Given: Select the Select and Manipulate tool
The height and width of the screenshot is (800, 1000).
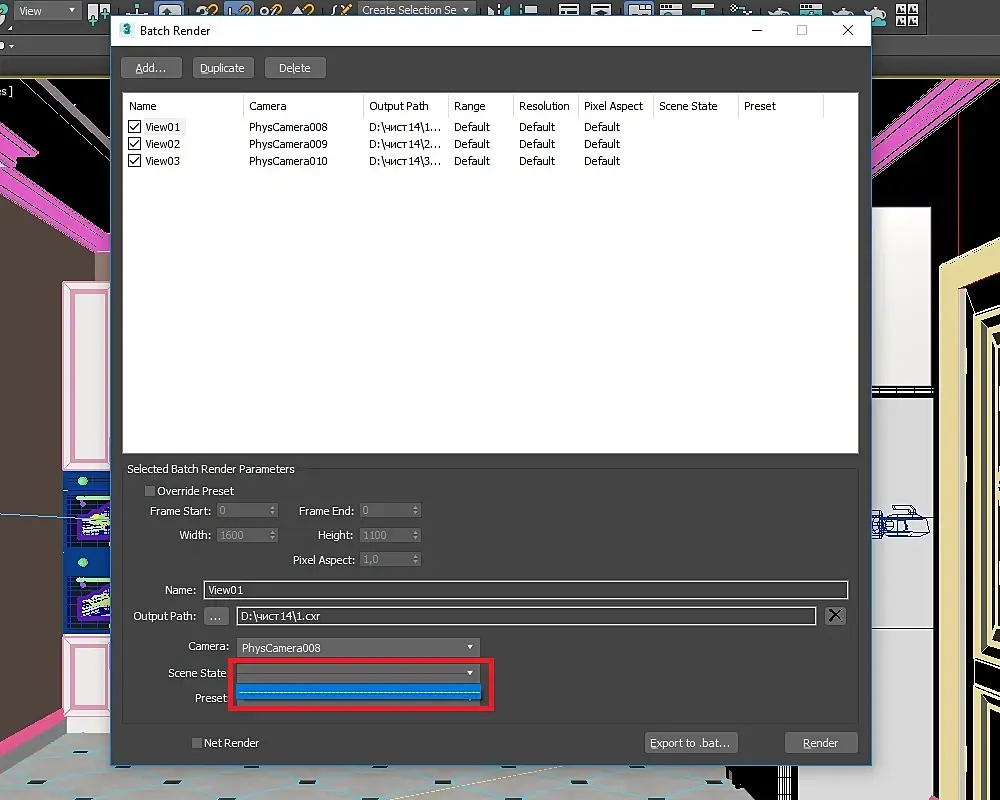Looking at the screenshot, I should (x=136, y=11).
